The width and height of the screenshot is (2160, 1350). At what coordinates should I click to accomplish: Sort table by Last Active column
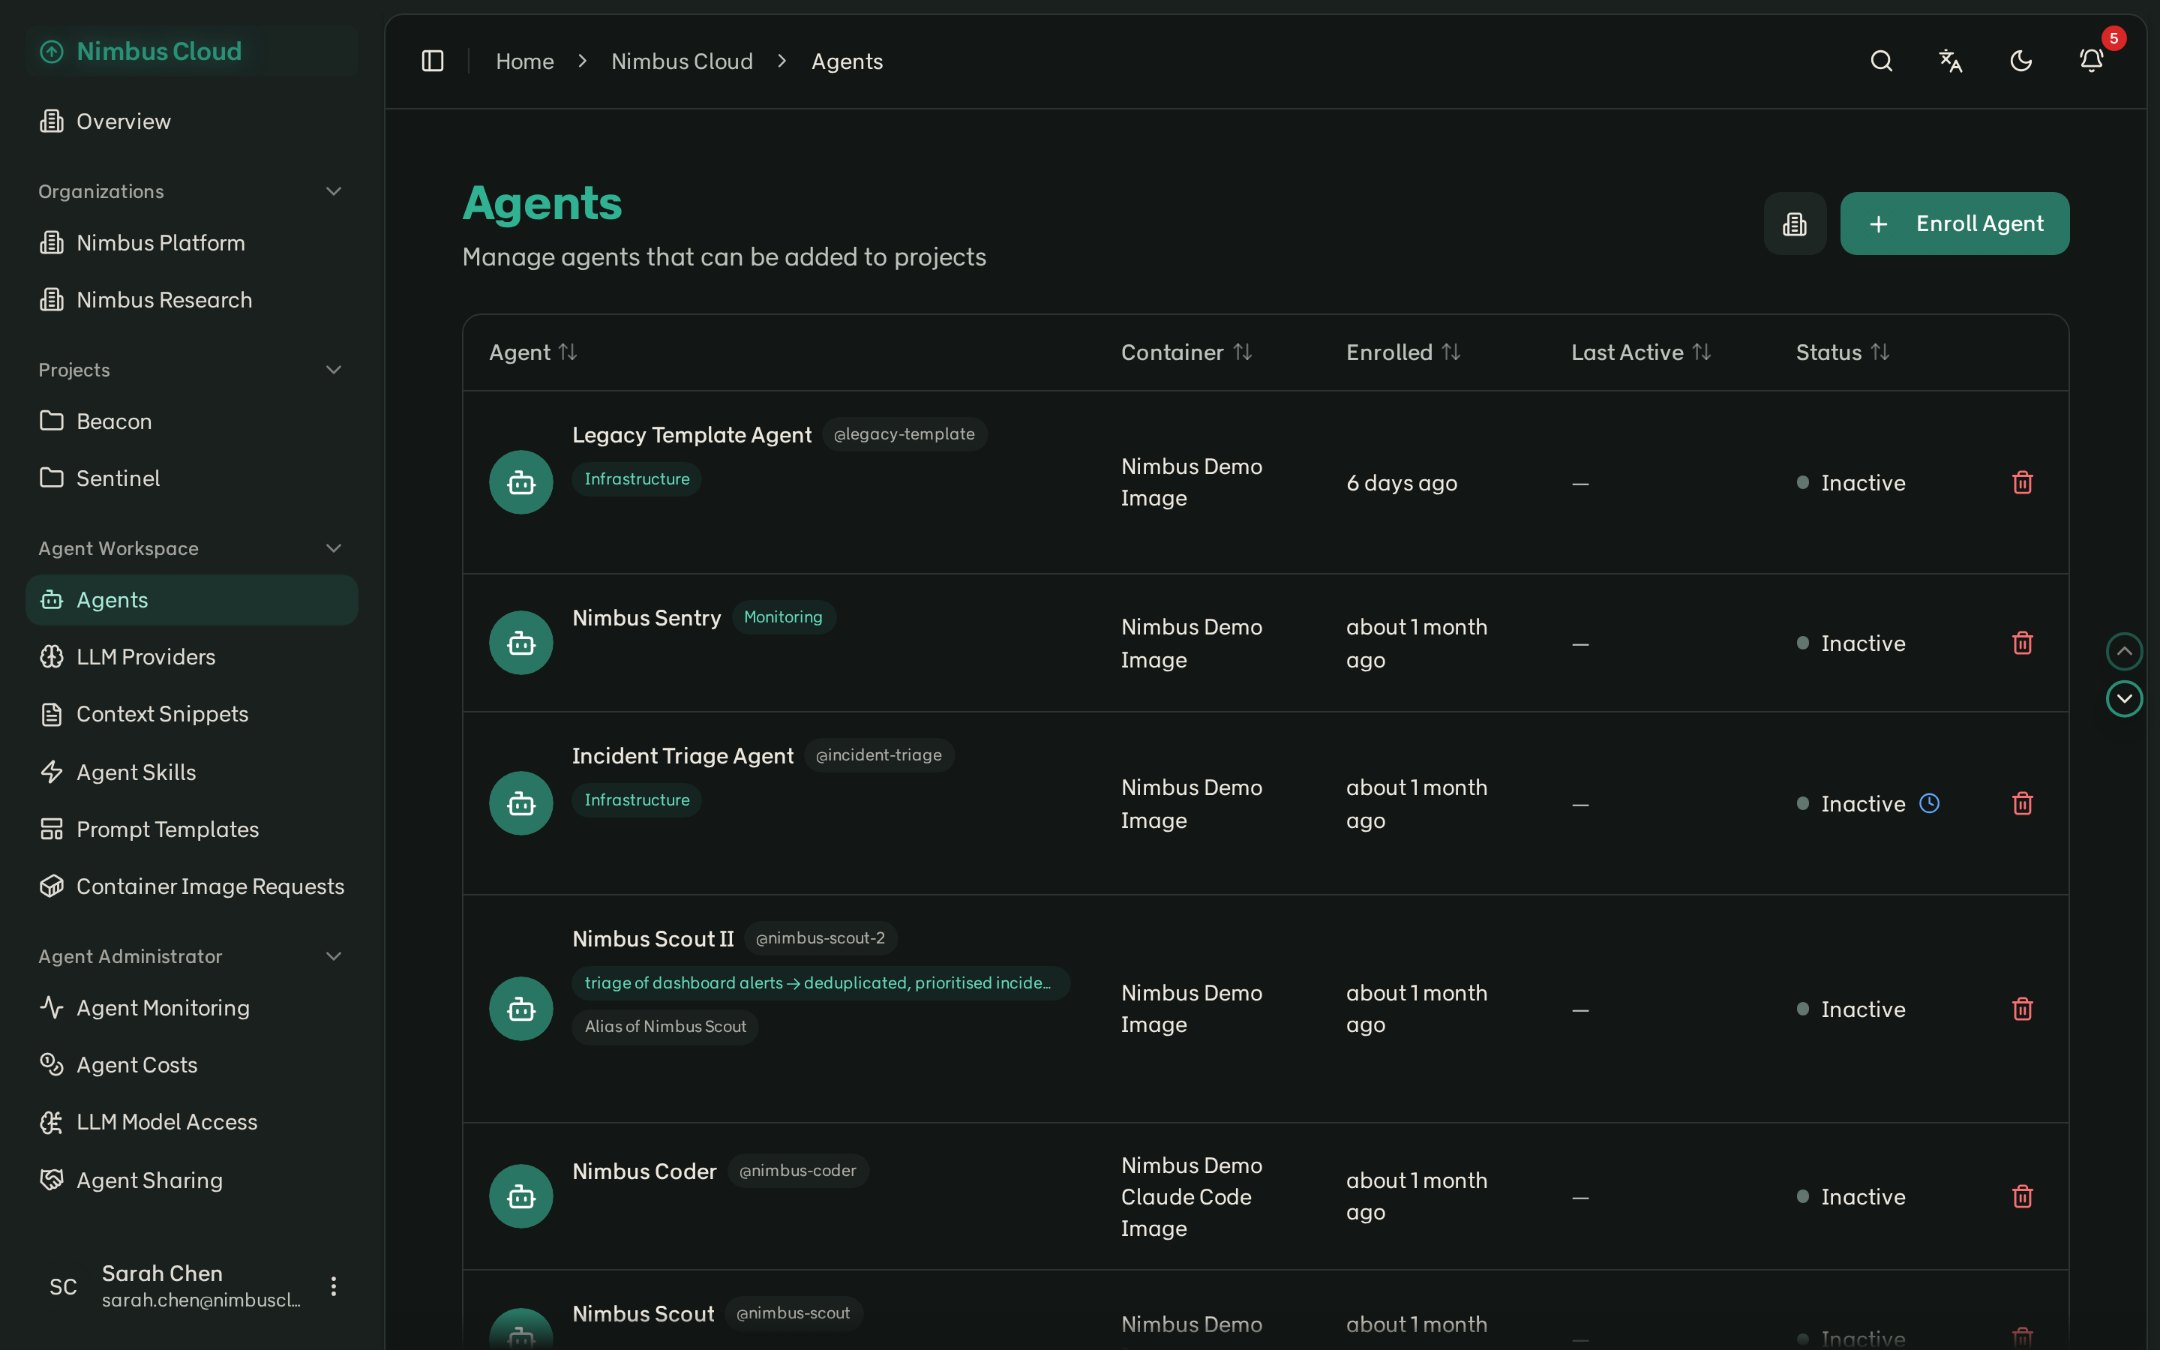tap(1641, 352)
